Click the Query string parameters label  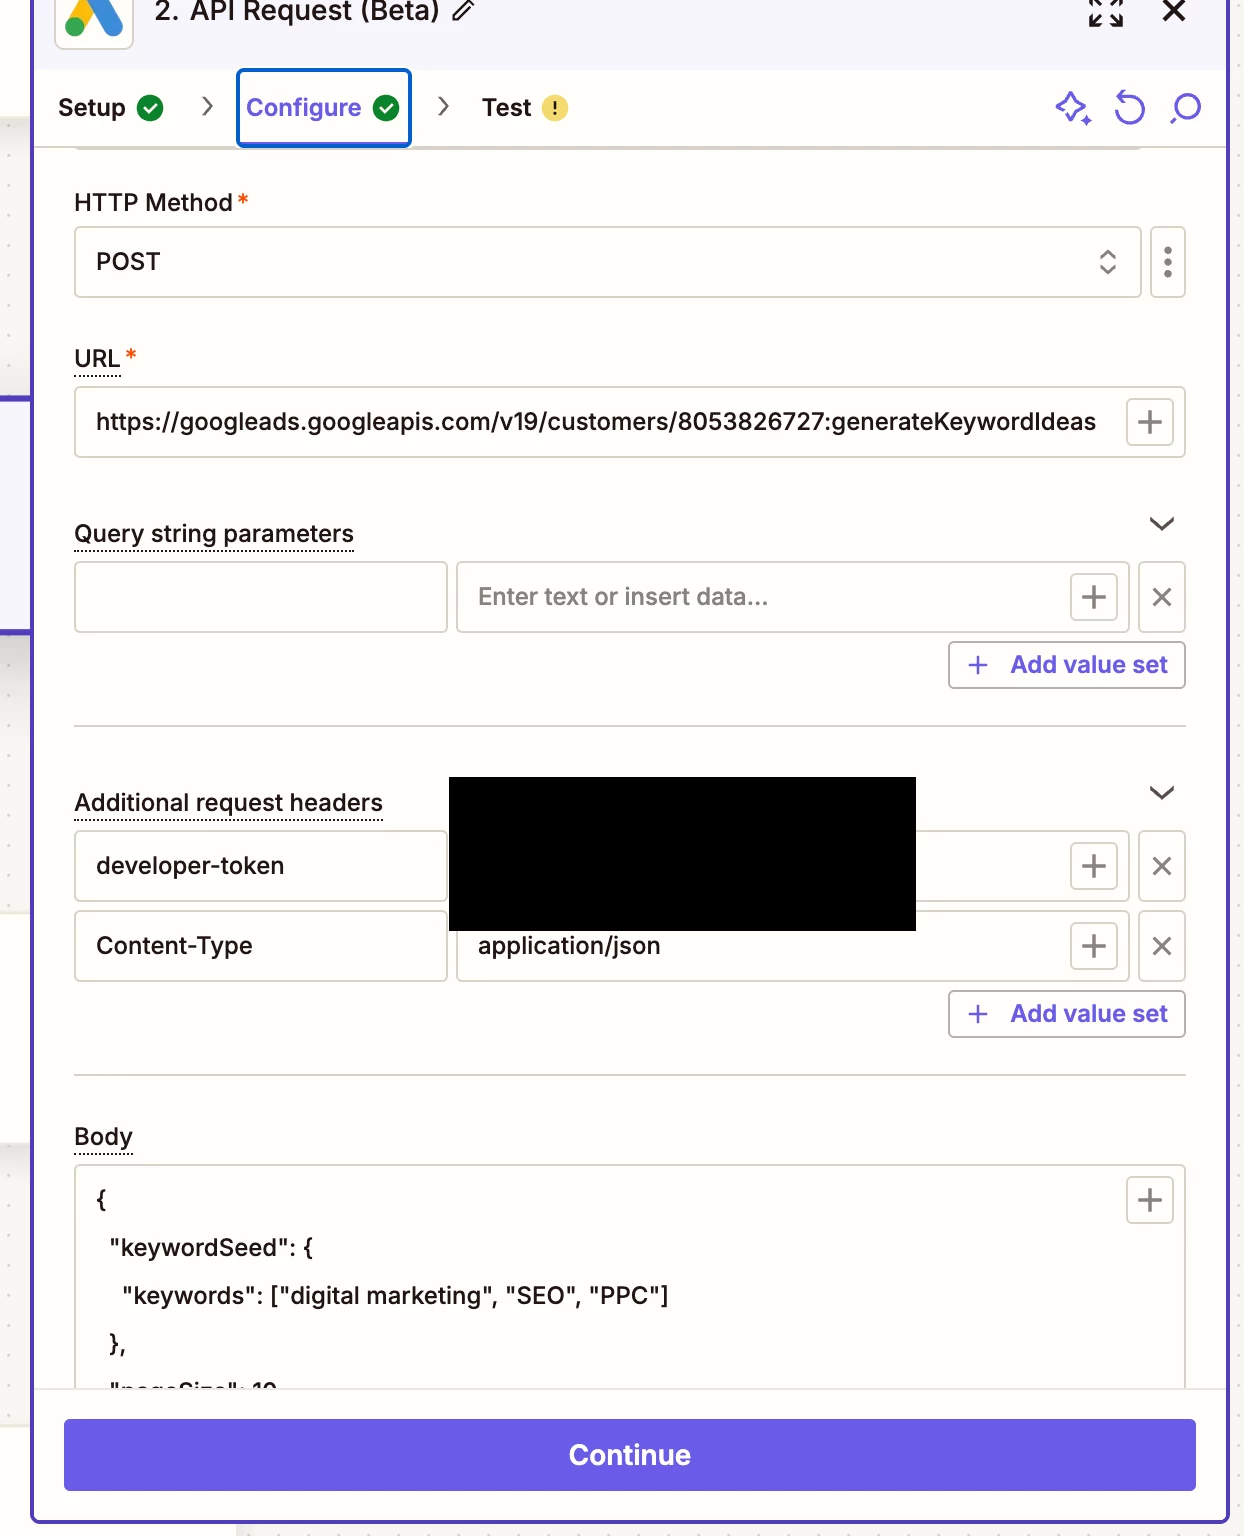tap(214, 534)
